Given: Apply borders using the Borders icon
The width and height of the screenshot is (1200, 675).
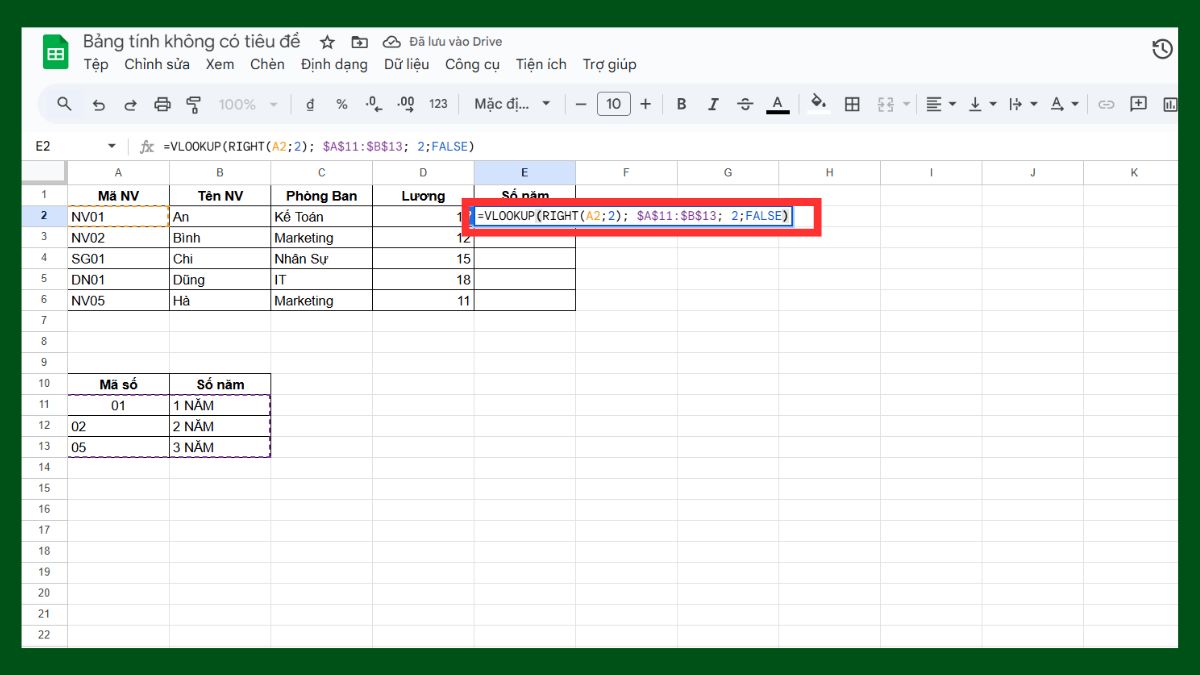Looking at the screenshot, I should [x=852, y=103].
